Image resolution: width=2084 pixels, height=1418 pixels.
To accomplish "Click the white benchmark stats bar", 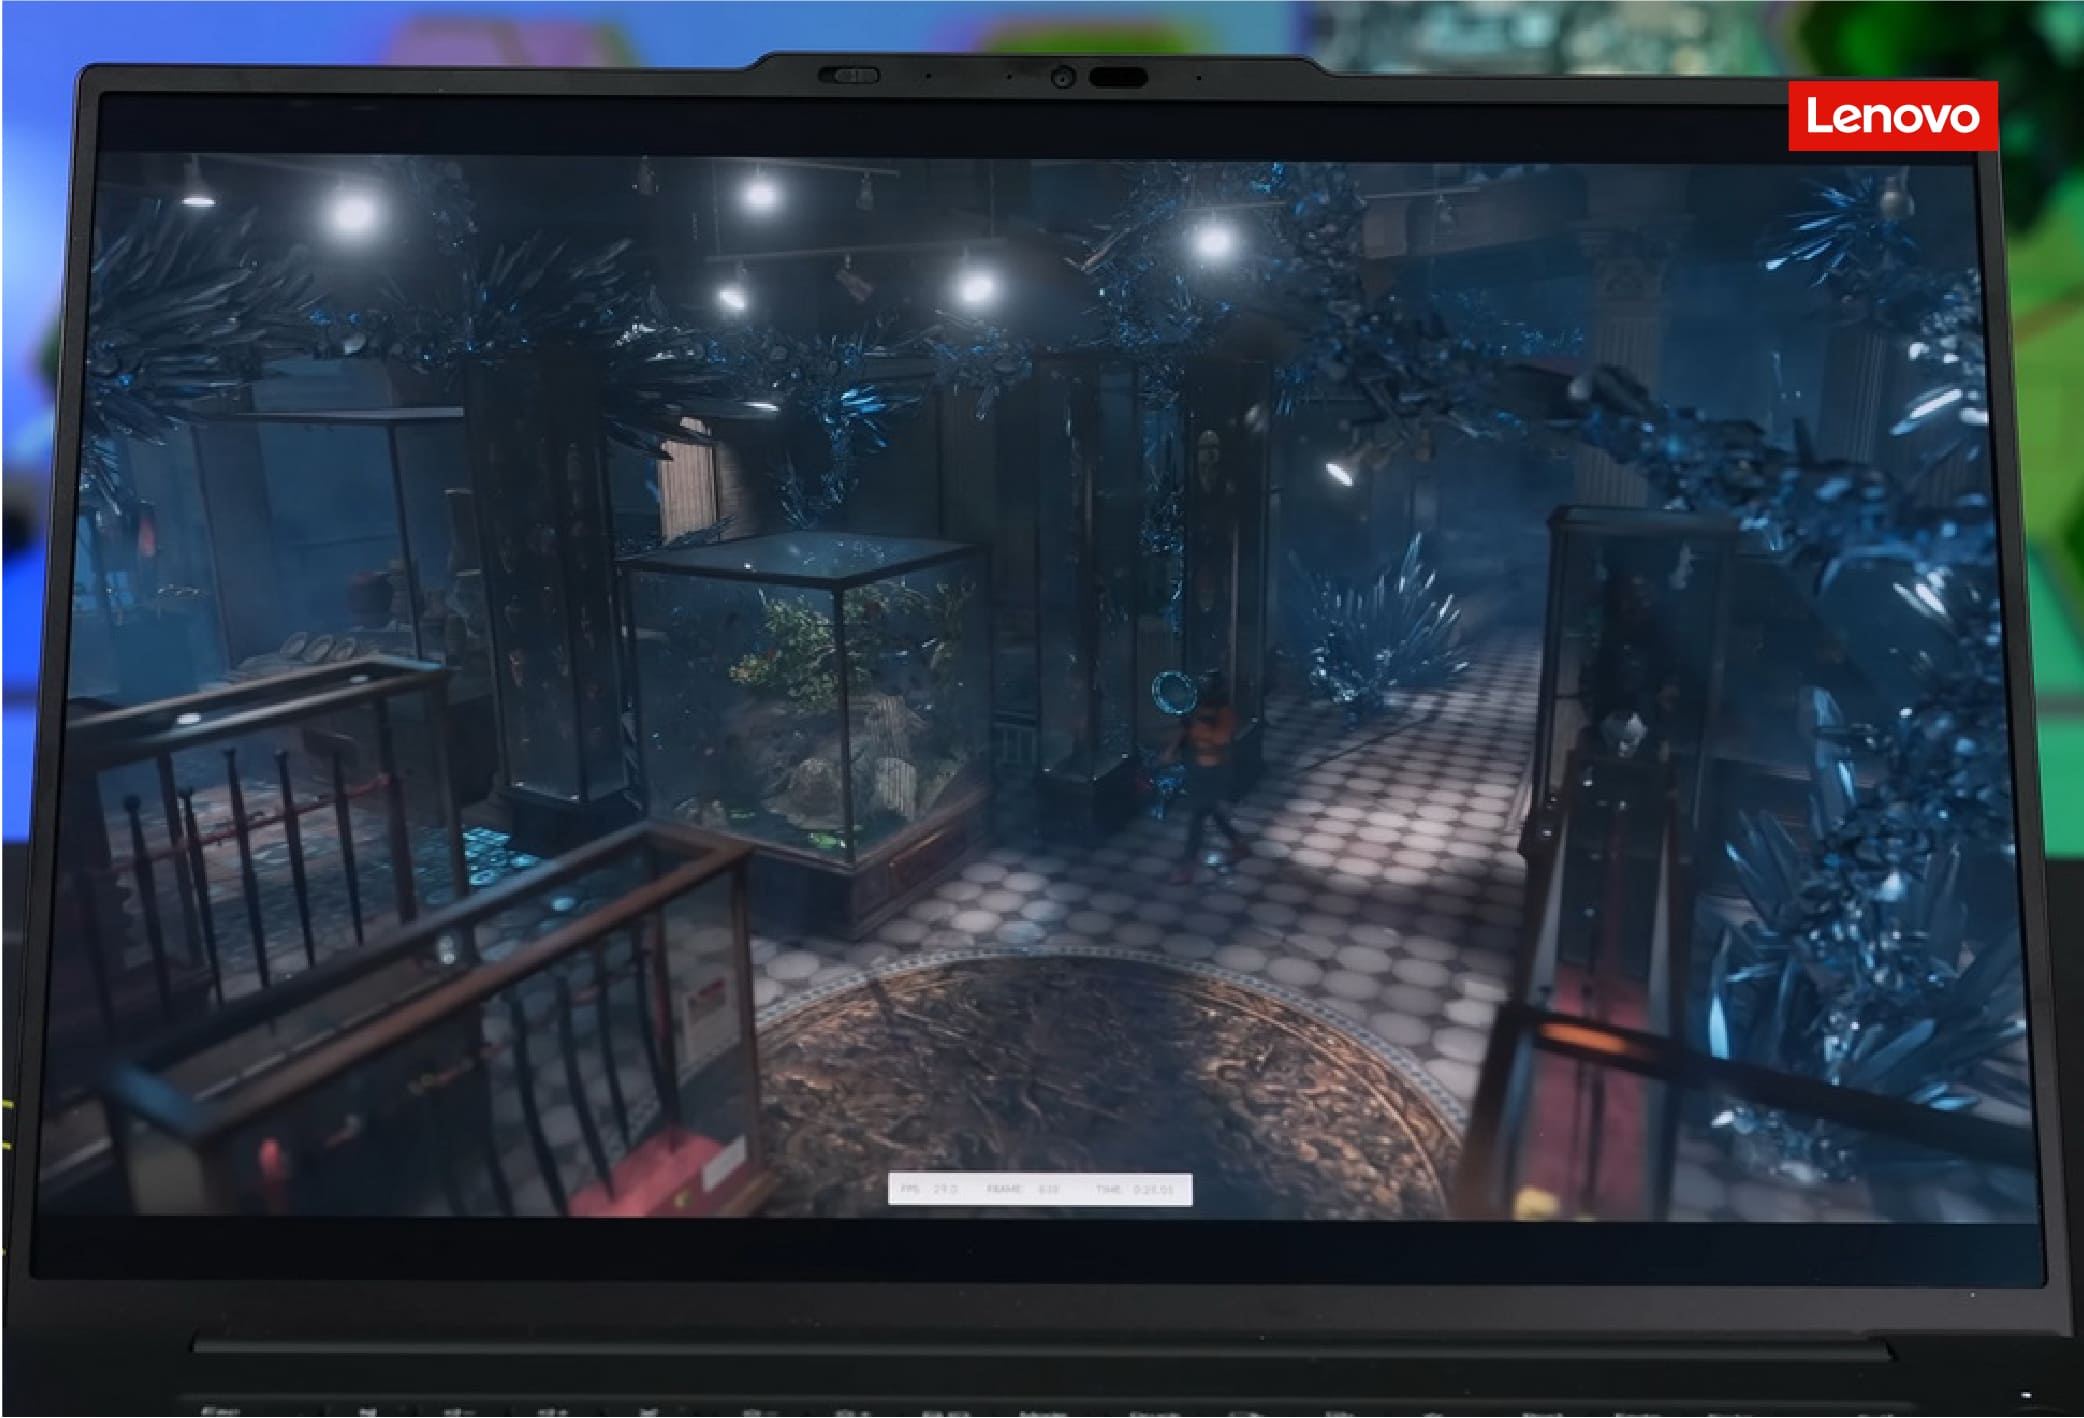I will point(1040,1189).
